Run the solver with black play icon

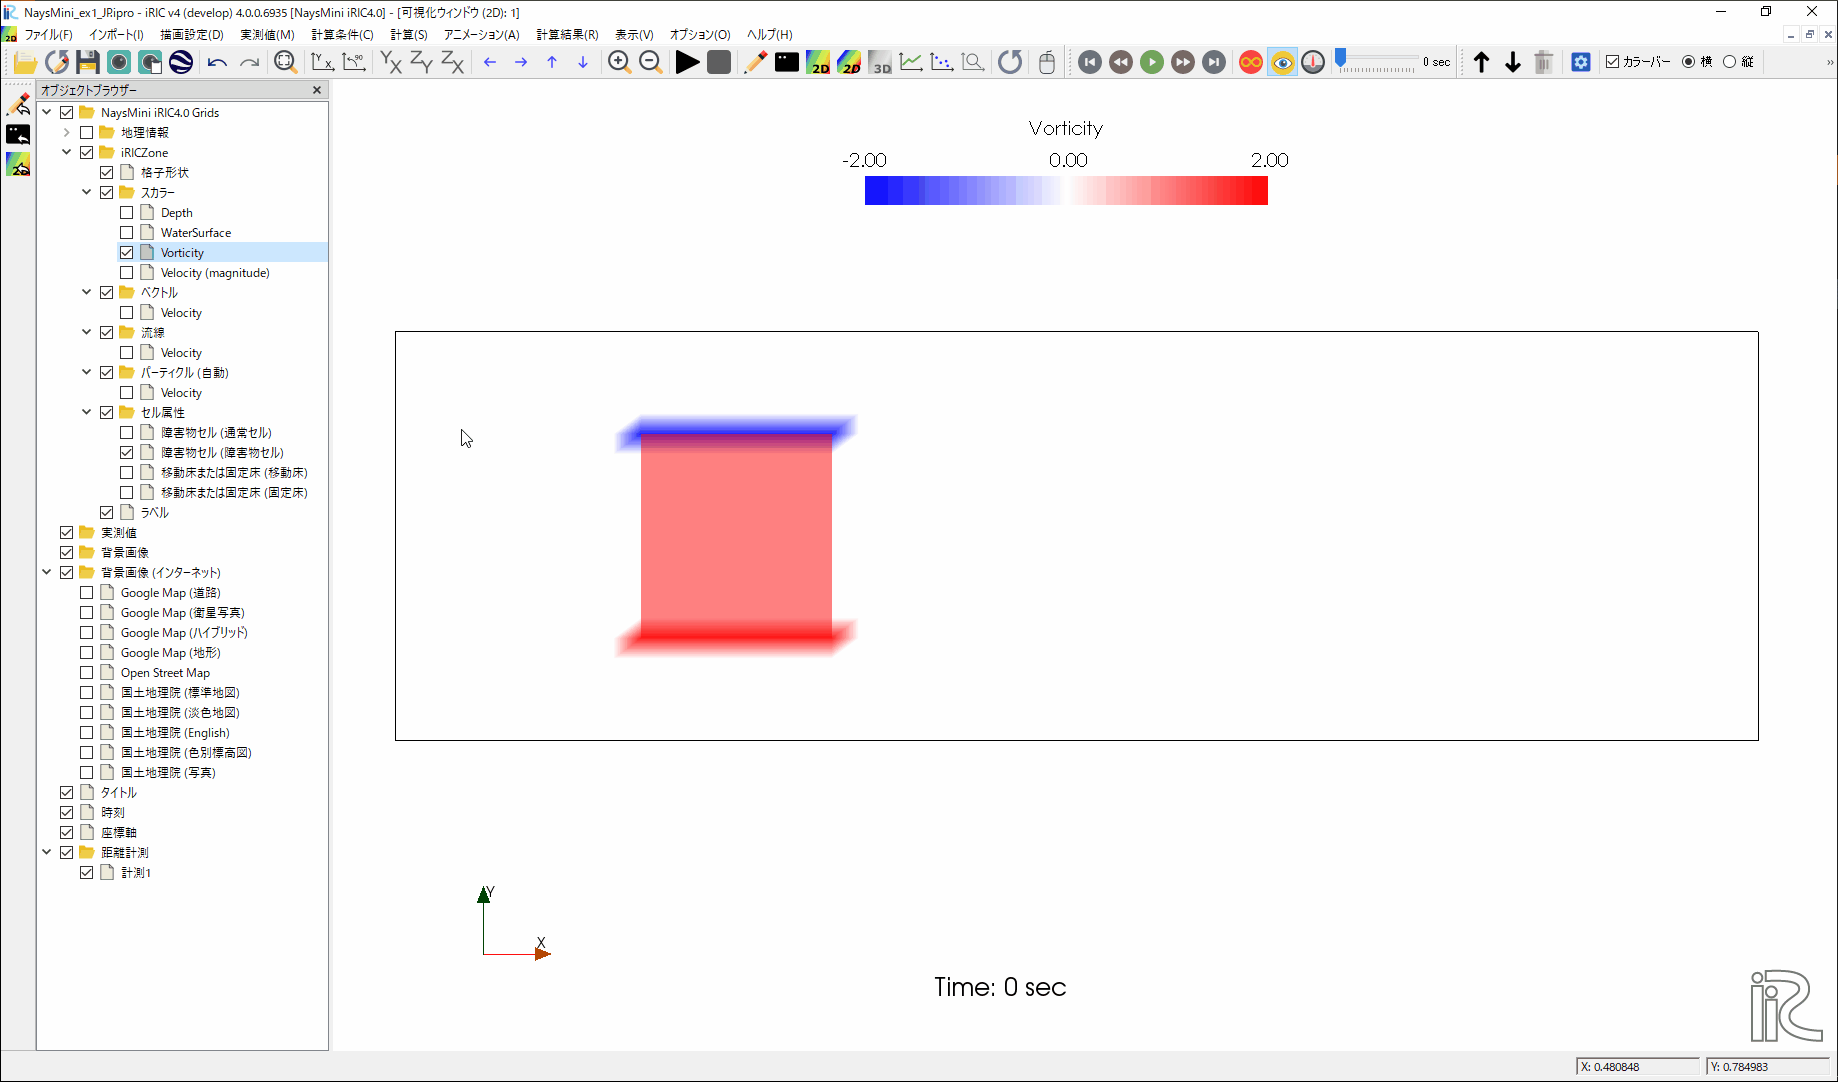[x=687, y=62]
